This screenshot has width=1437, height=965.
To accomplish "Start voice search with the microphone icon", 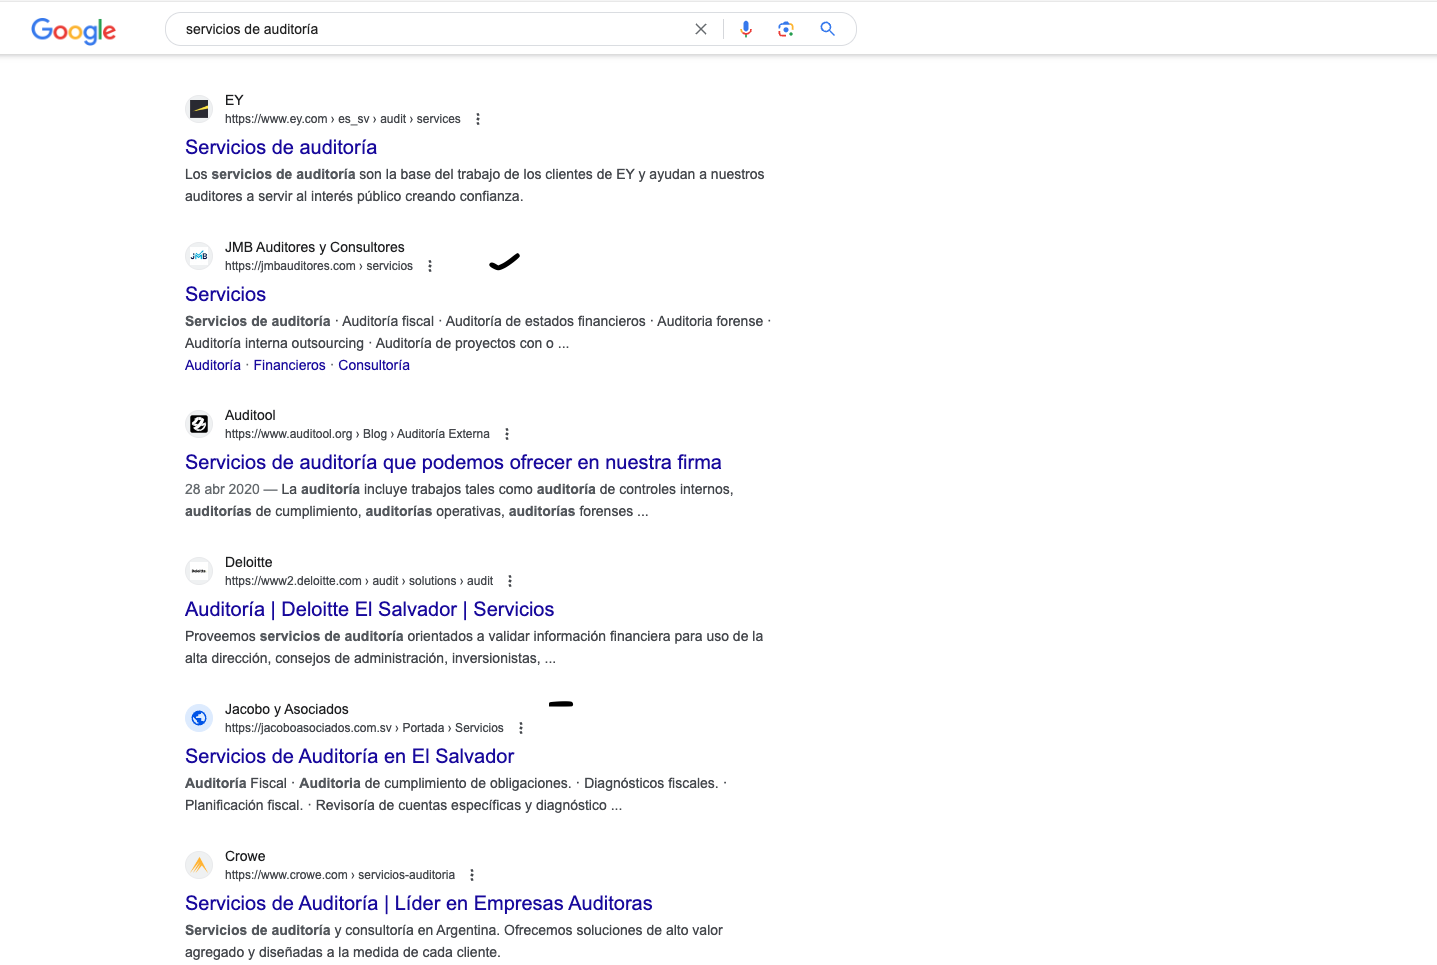I will (746, 29).
